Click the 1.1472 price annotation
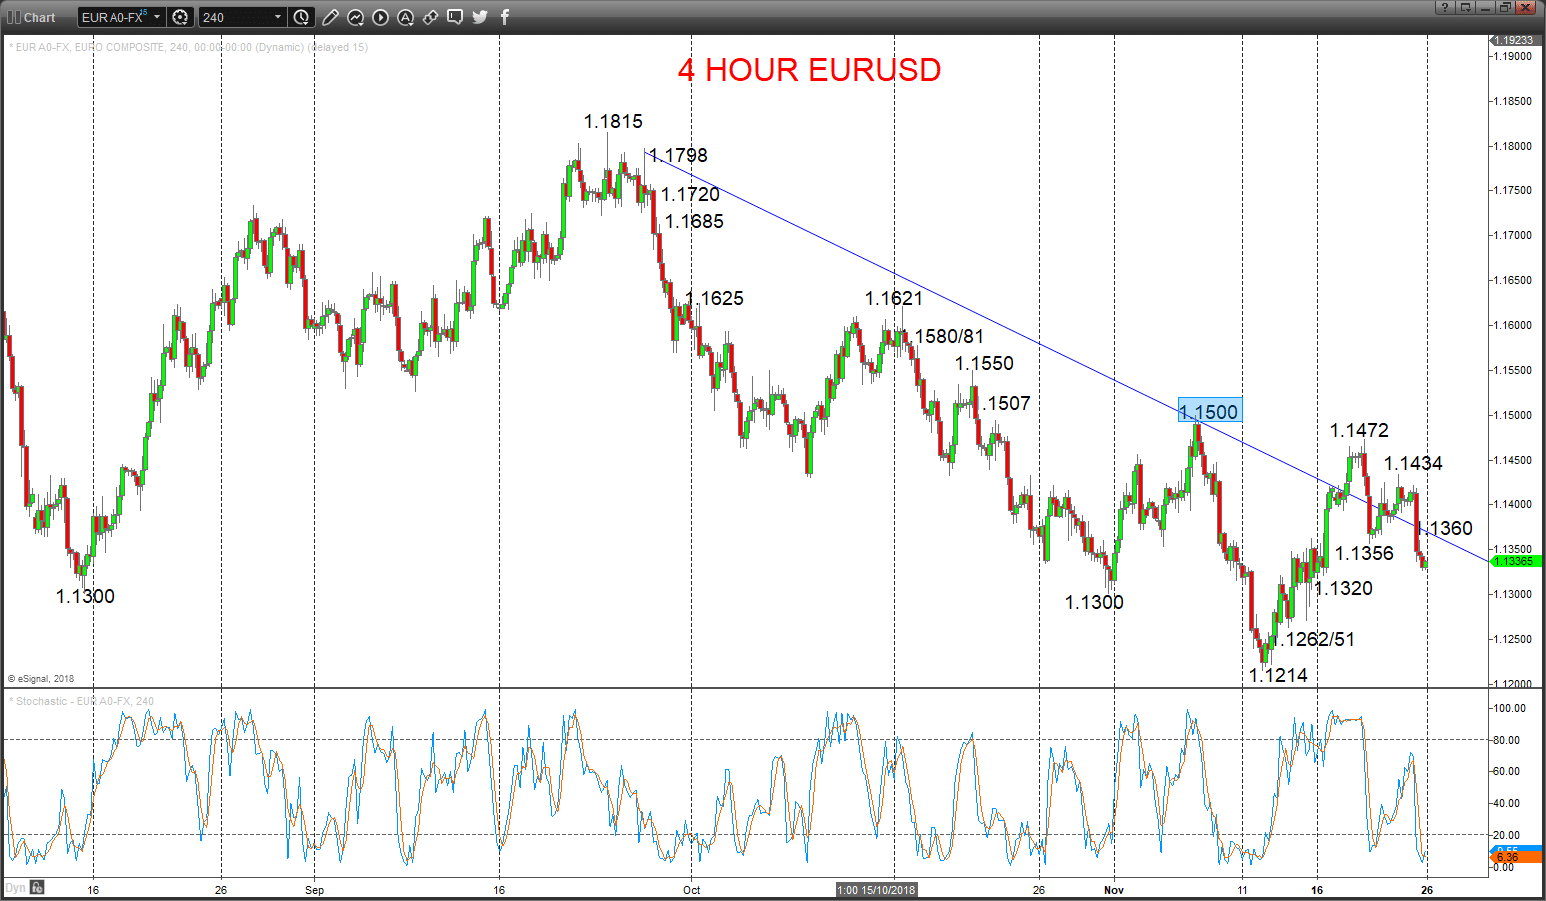The image size is (1546, 901). coord(1359,430)
